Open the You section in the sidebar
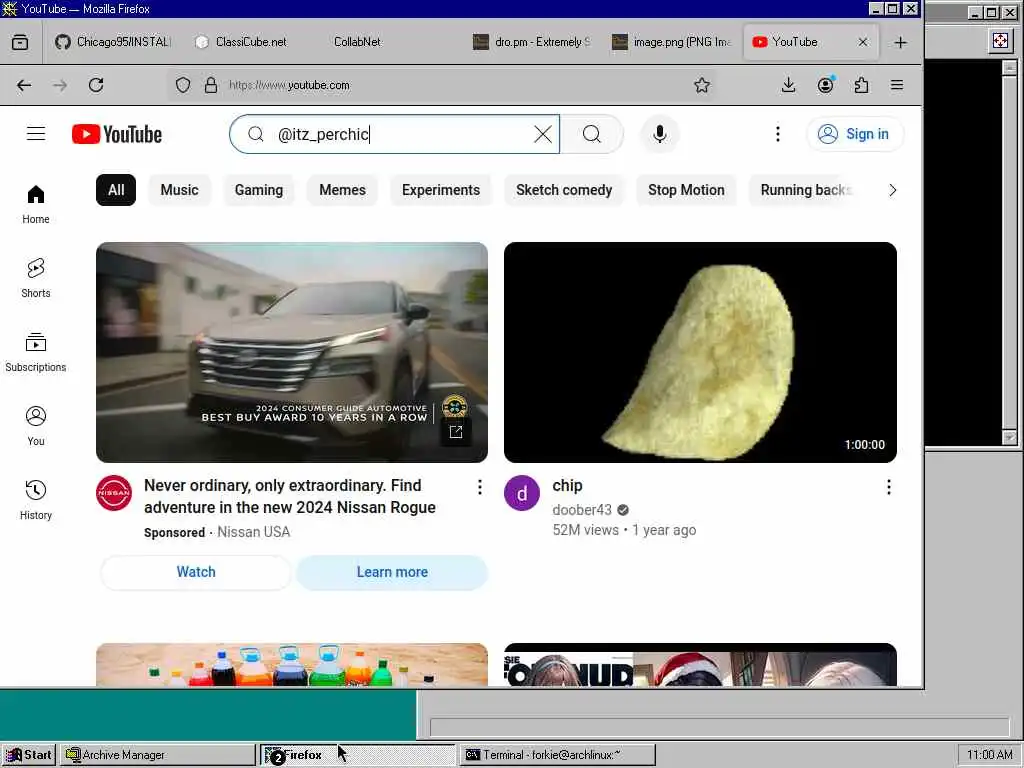1024x768 pixels. pos(36,426)
